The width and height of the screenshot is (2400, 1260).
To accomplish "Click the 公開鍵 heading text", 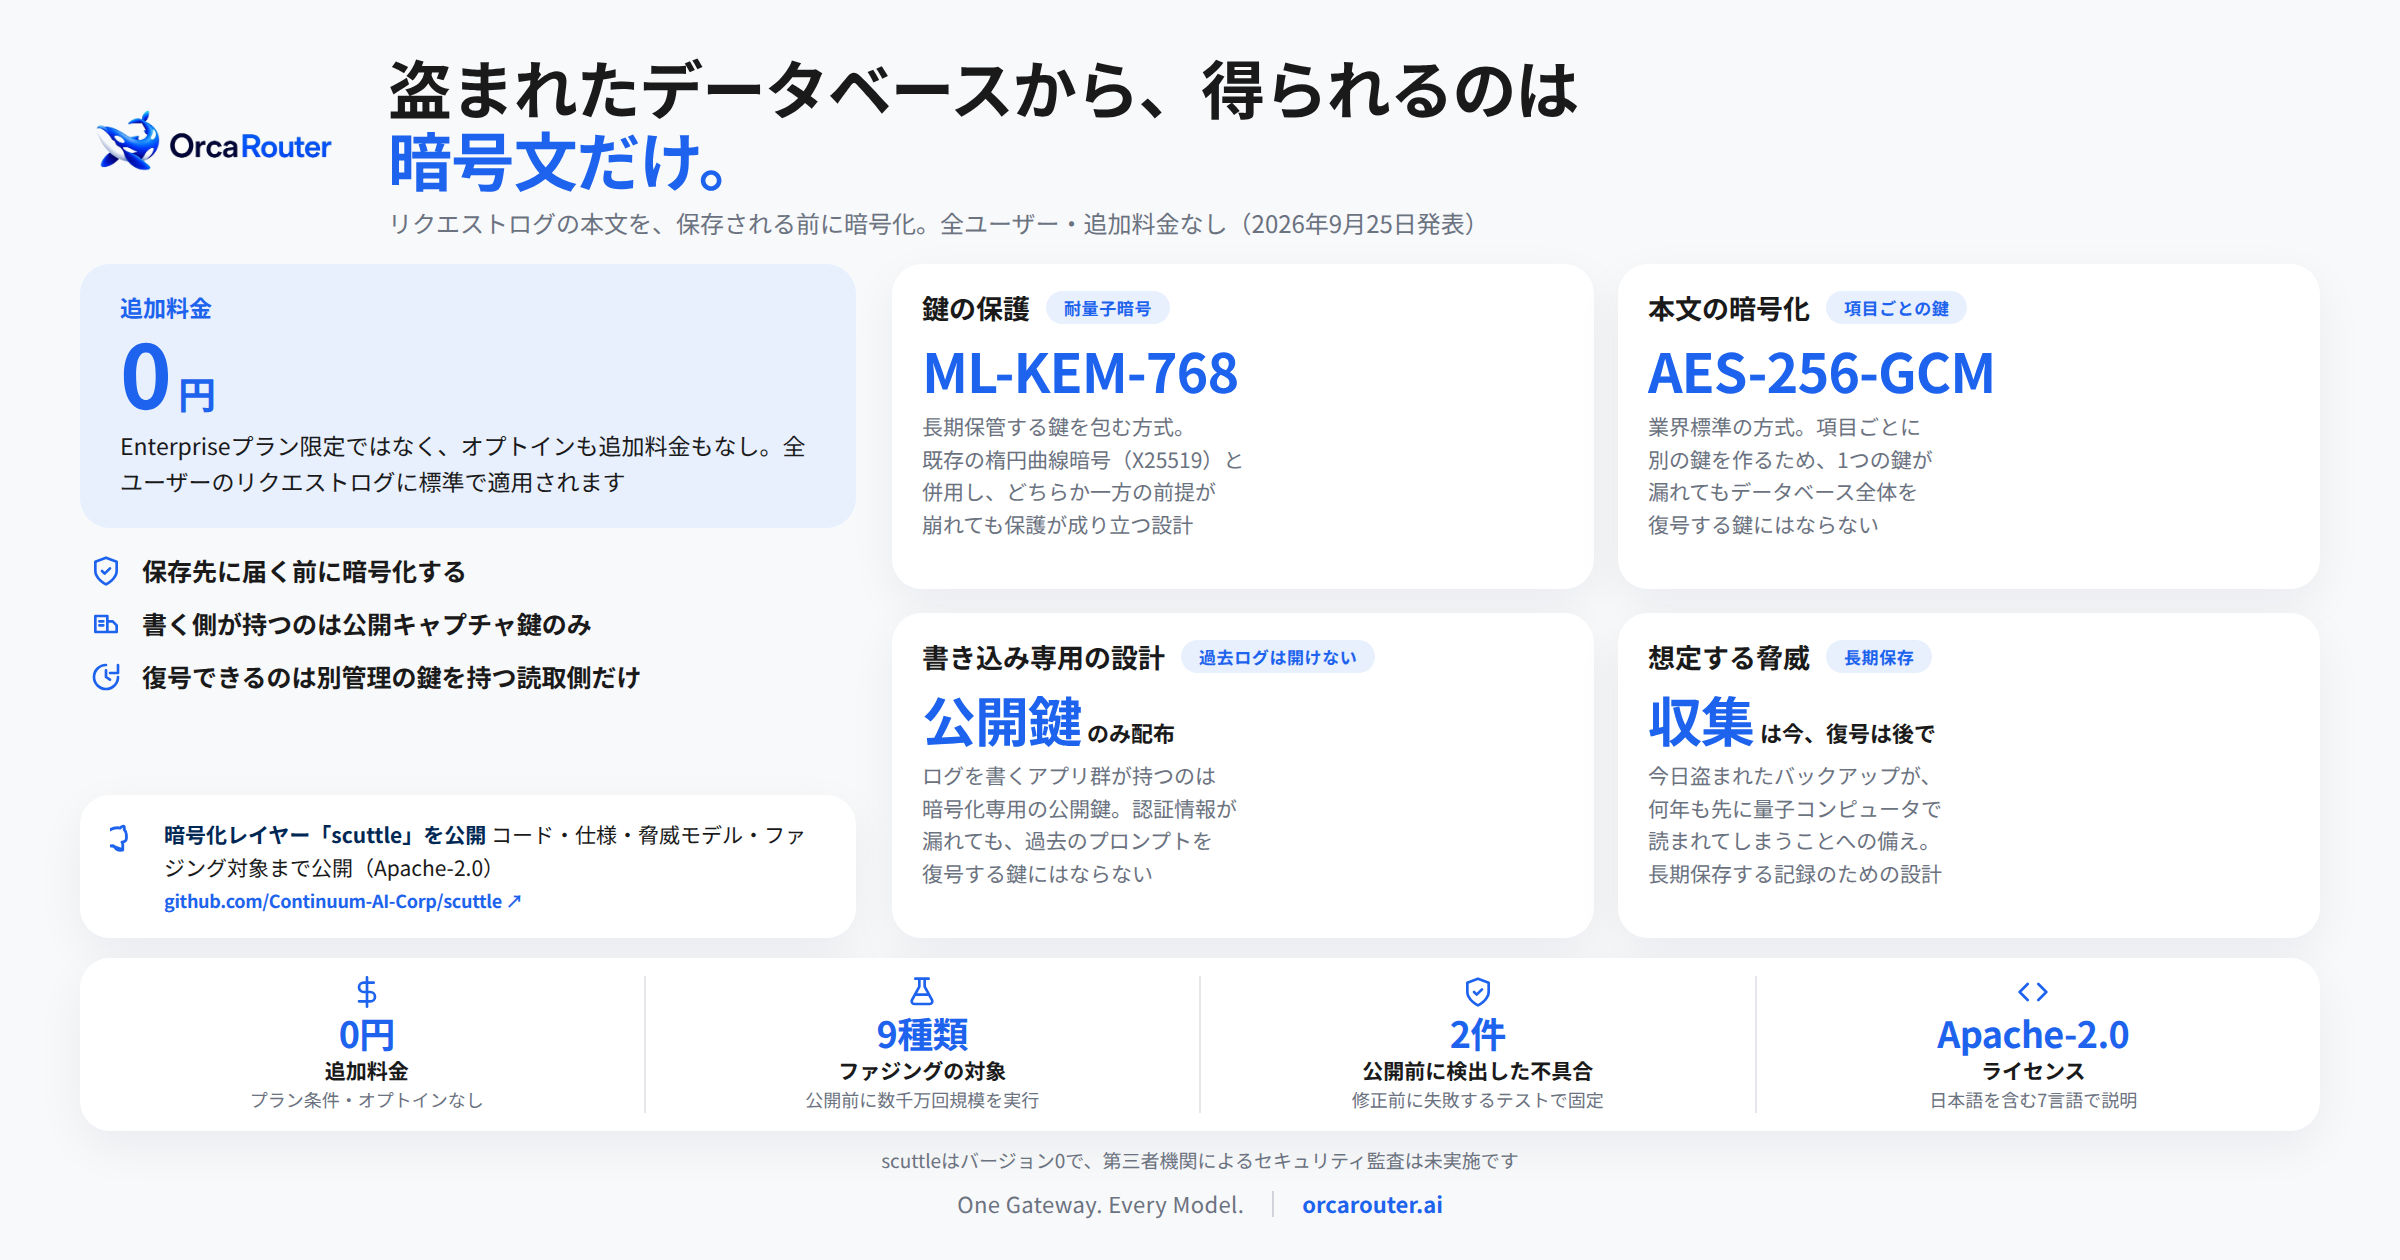I will [x=1002, y=721].
